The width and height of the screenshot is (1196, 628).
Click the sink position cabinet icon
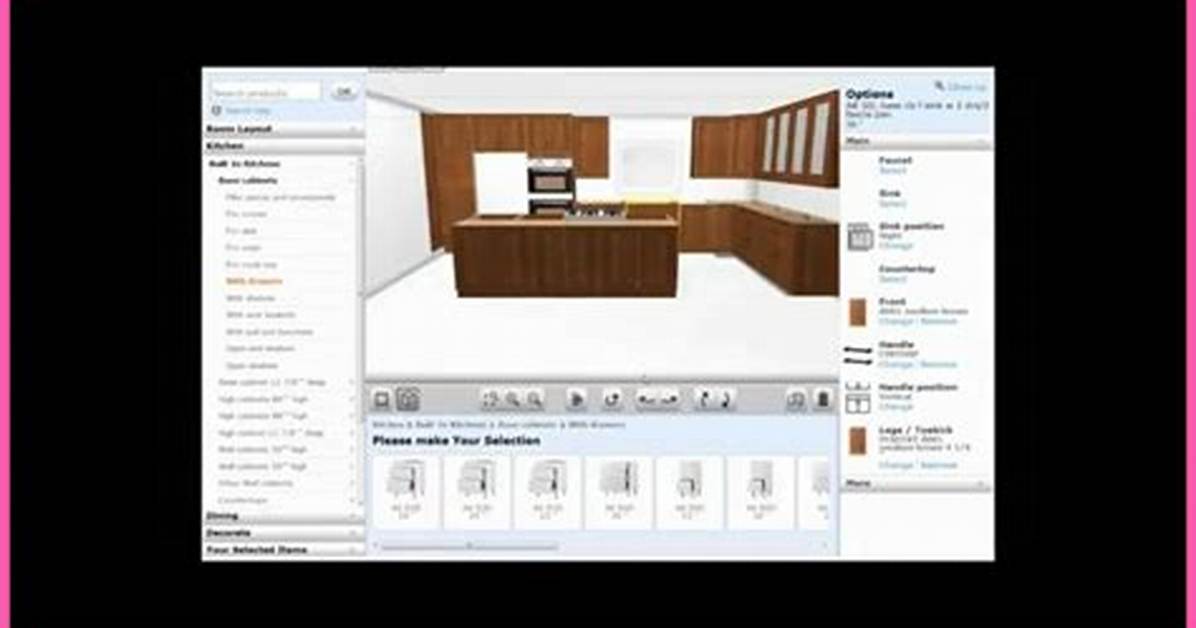(860, 237)
